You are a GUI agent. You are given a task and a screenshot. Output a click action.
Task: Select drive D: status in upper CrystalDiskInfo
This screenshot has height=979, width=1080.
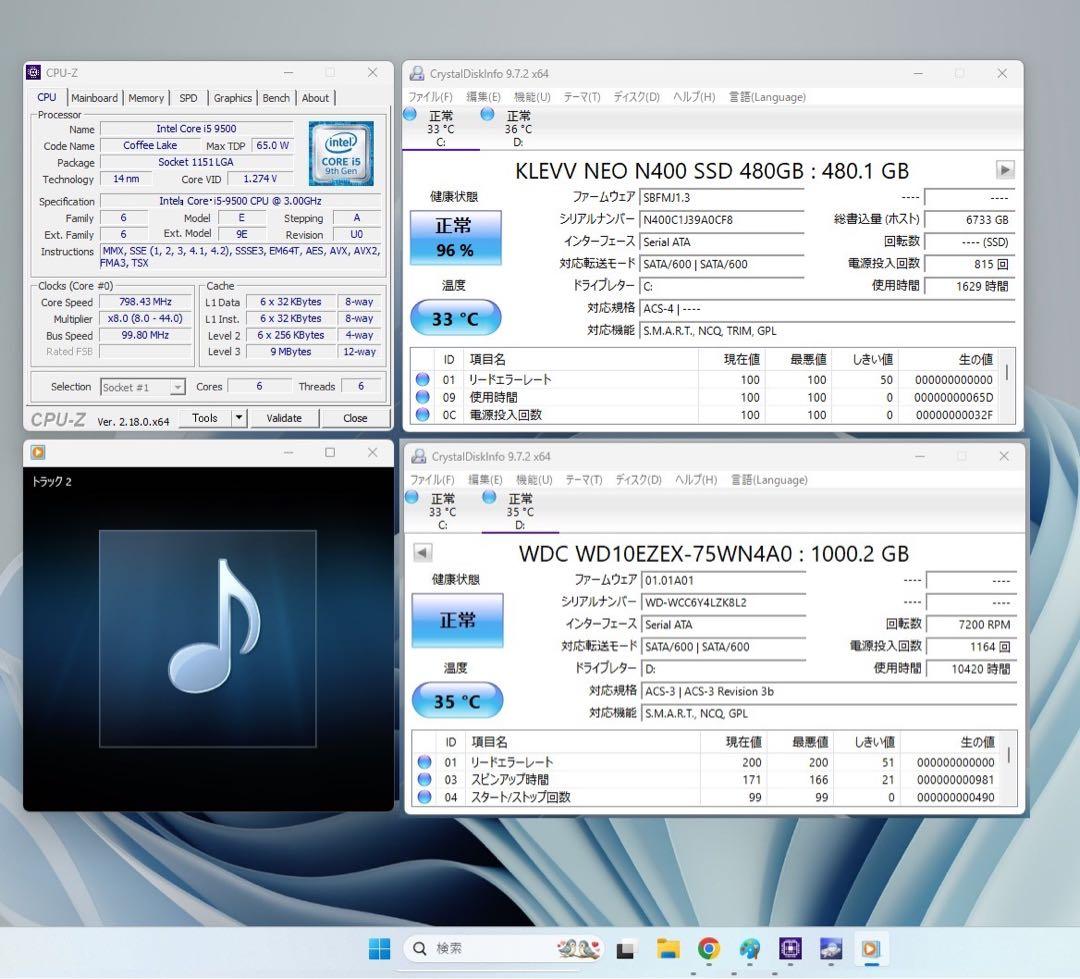[518, 128]
